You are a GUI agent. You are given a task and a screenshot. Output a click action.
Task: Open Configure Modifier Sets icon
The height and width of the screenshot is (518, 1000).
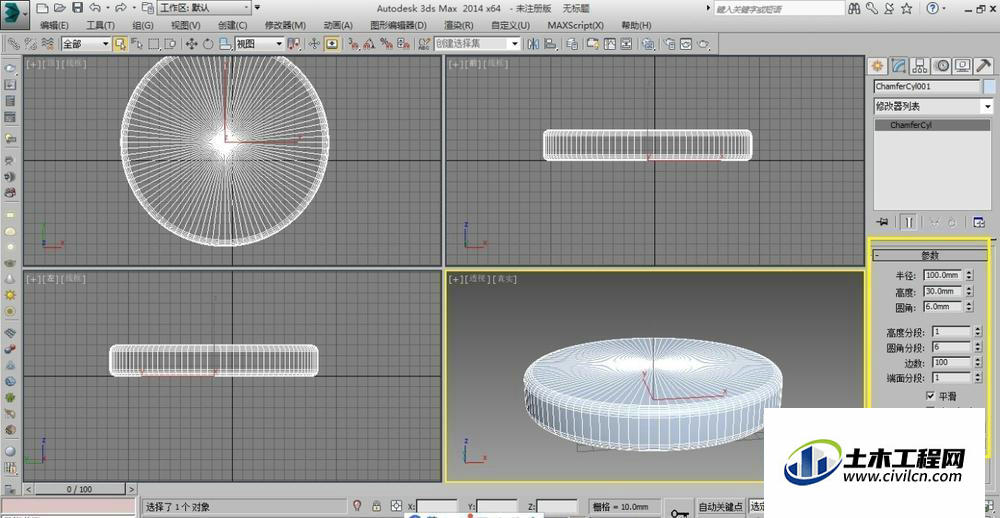[980, 222]
